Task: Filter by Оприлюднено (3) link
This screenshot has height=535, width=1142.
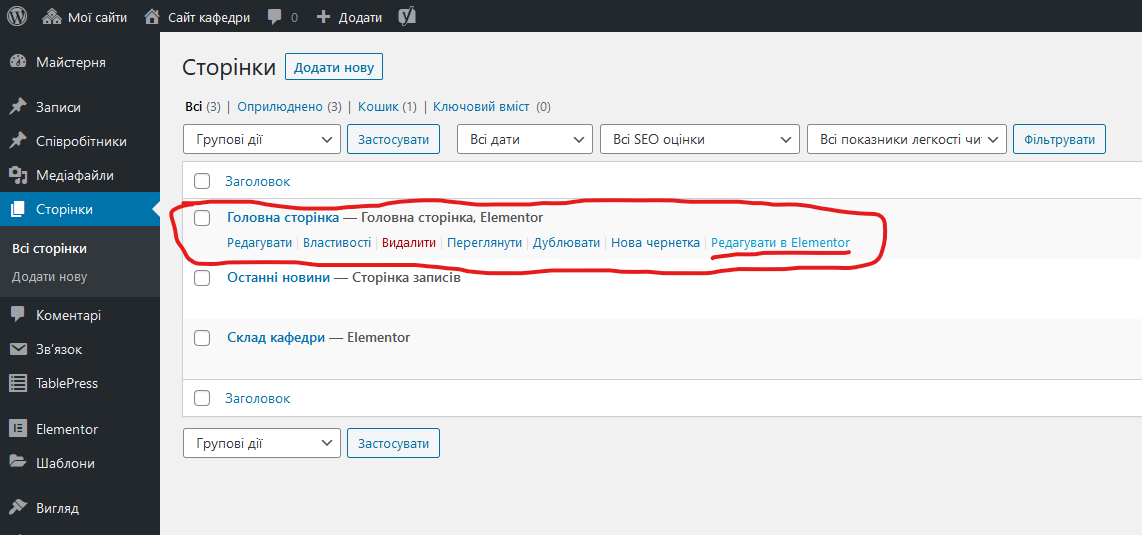Action: click(289, 107)
